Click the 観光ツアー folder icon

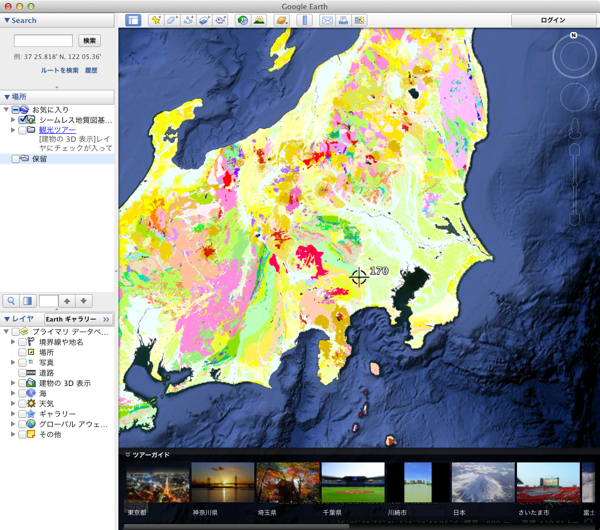[32, 130]
